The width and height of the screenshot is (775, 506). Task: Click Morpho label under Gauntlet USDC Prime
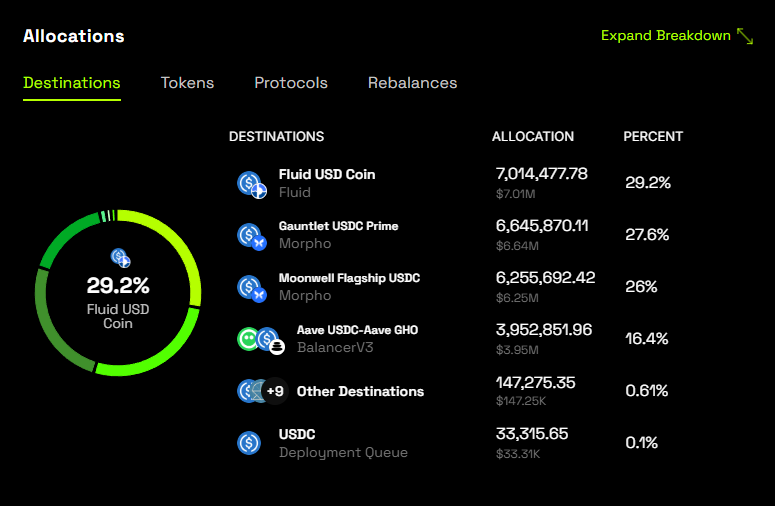coord(305,244)
